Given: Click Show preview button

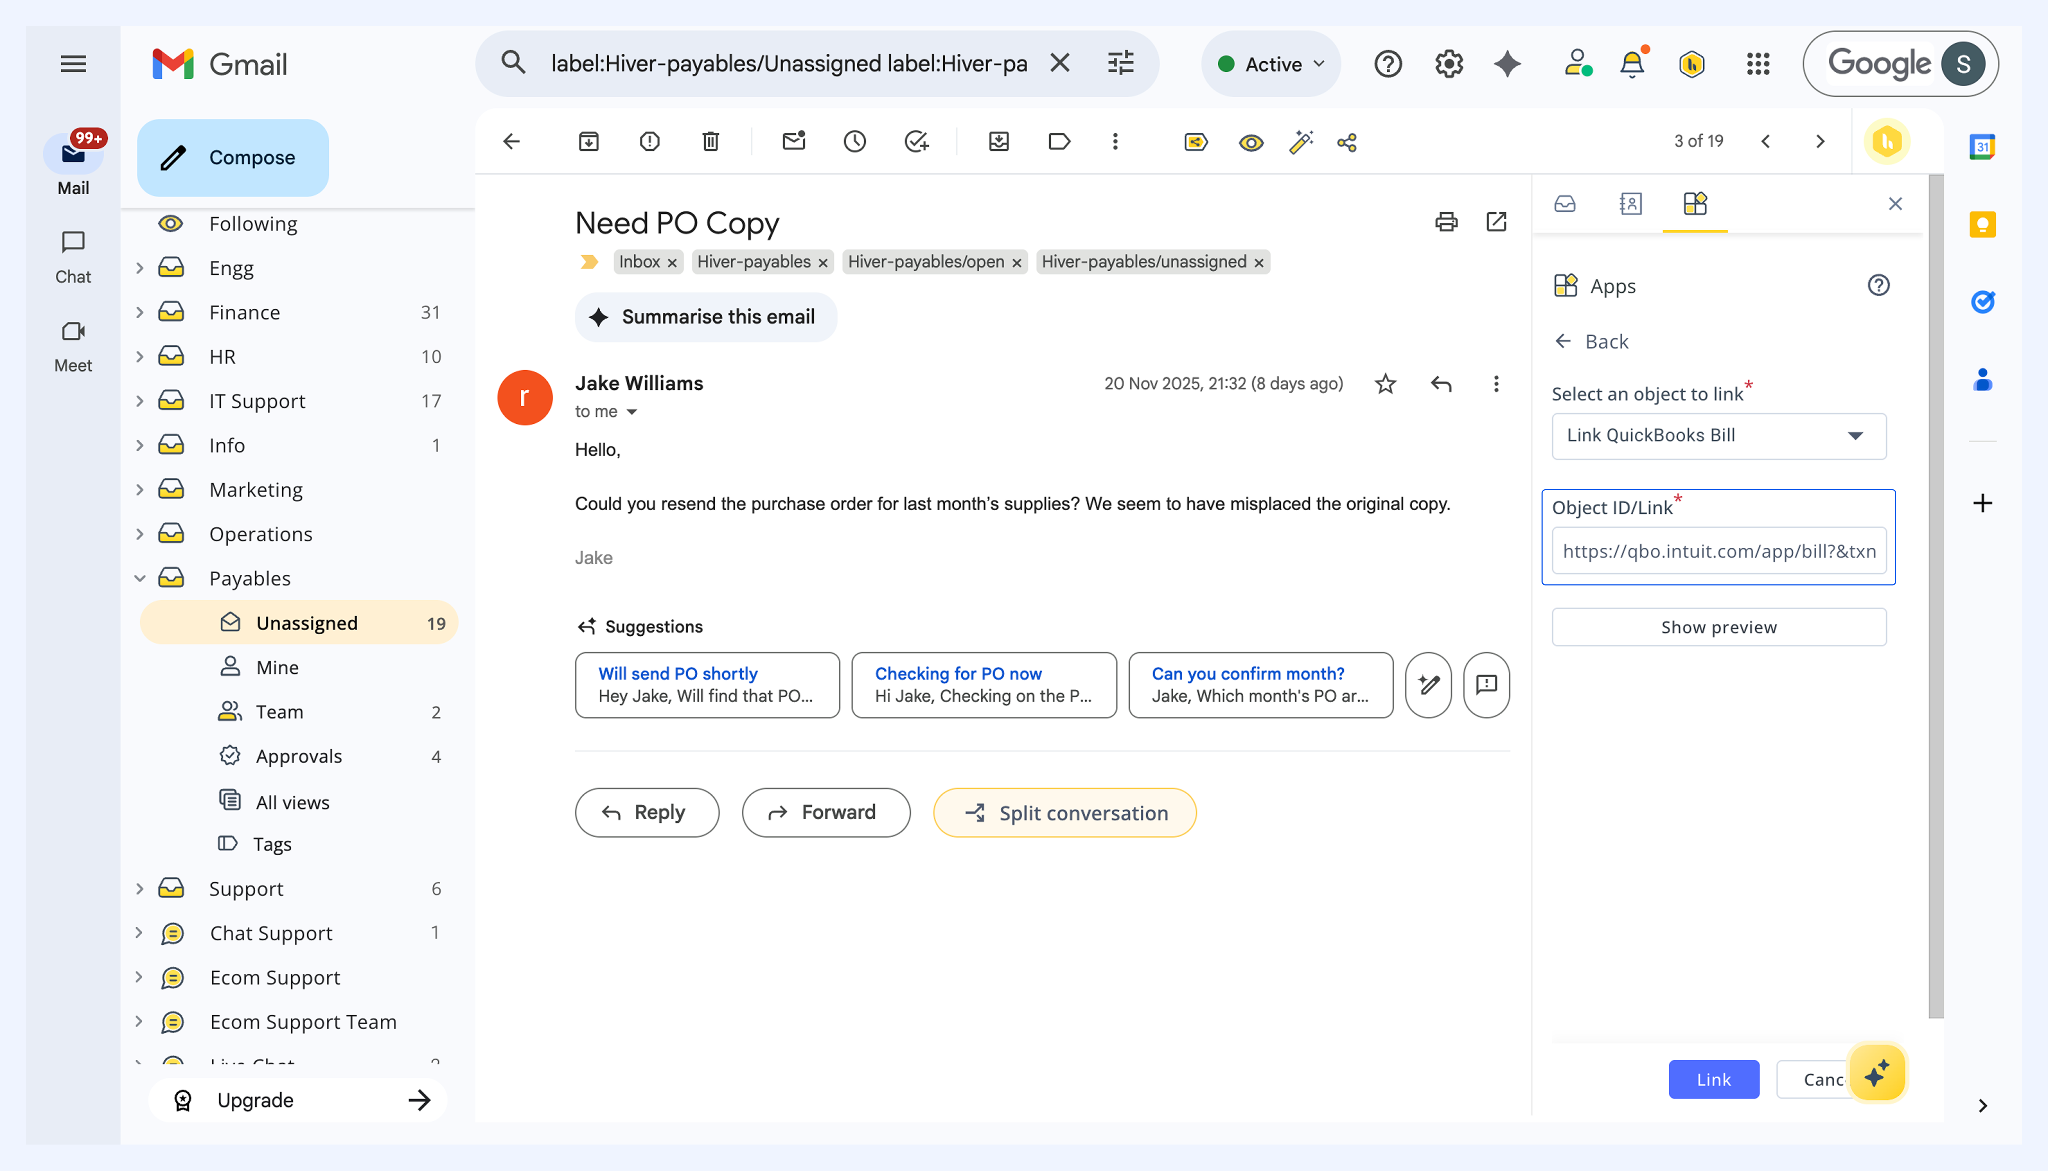Looking at the screenshot, I should click(1719, 627).
